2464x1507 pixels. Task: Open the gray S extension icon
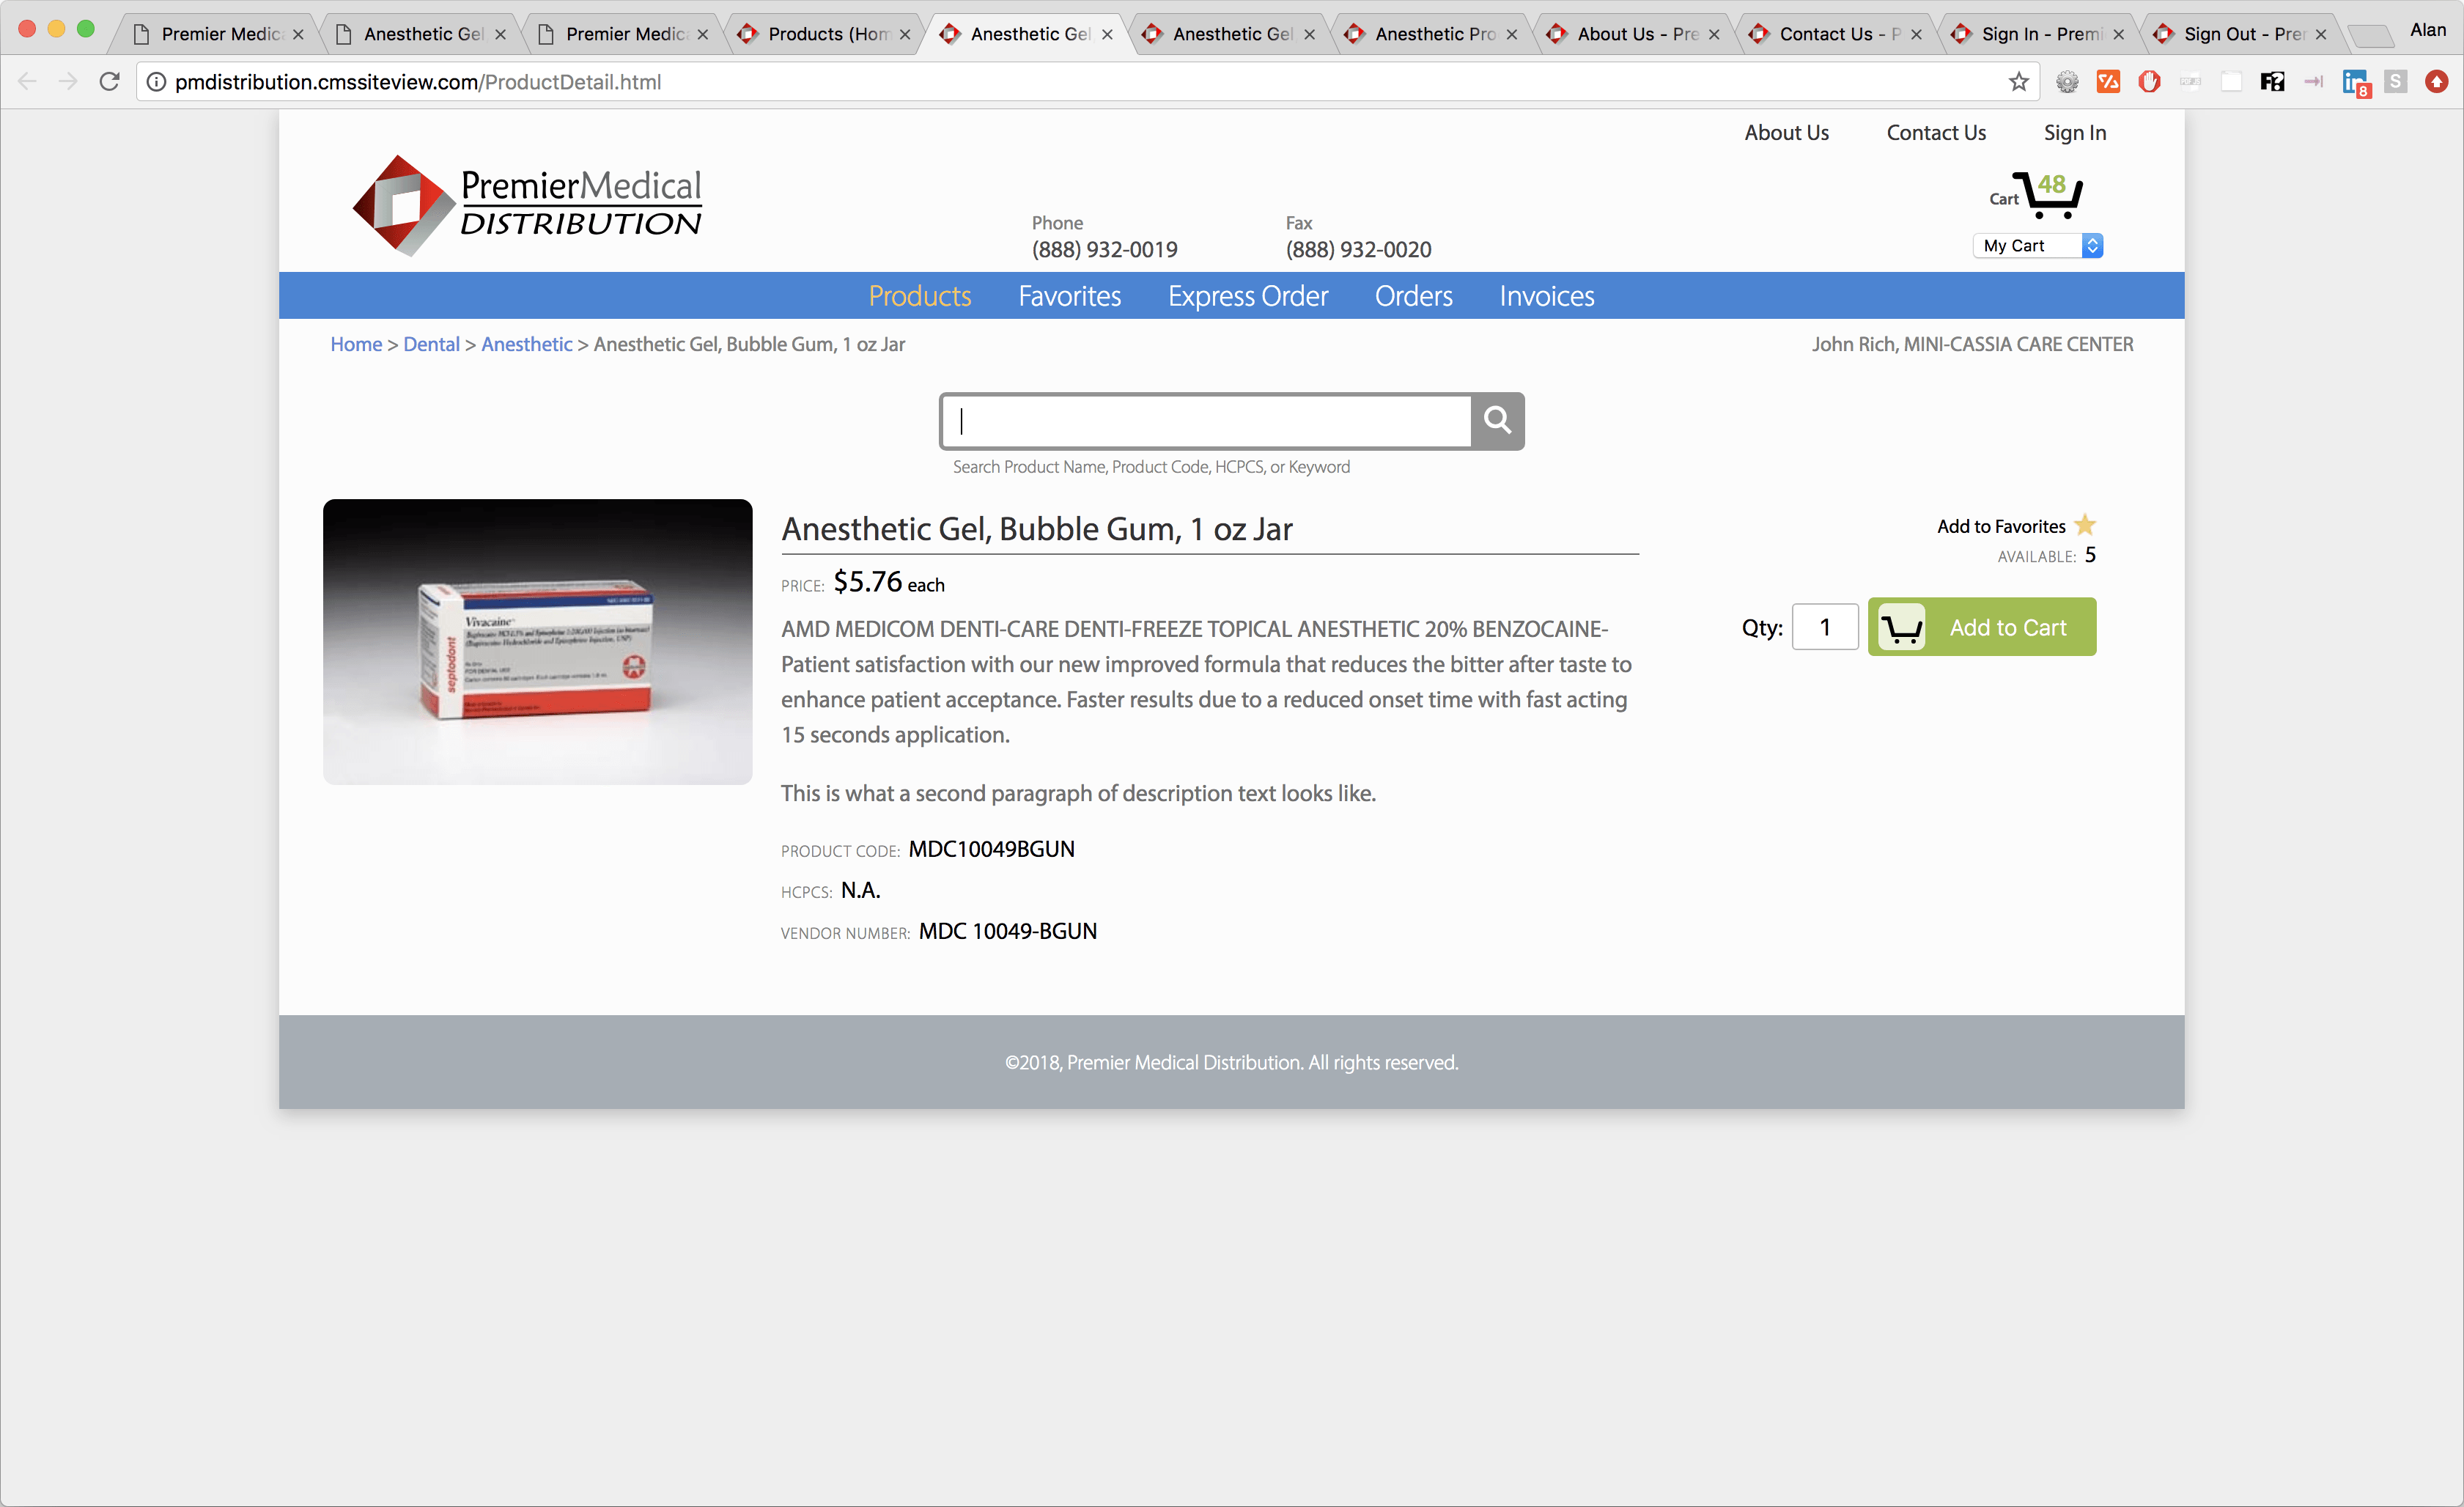(2395, 82)
